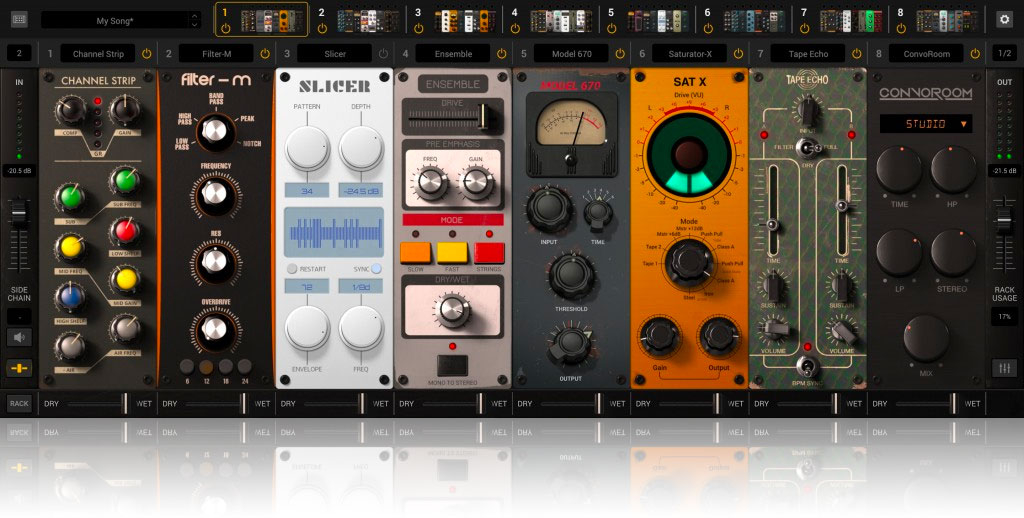Open the My Song preset selector

(120, 20)
